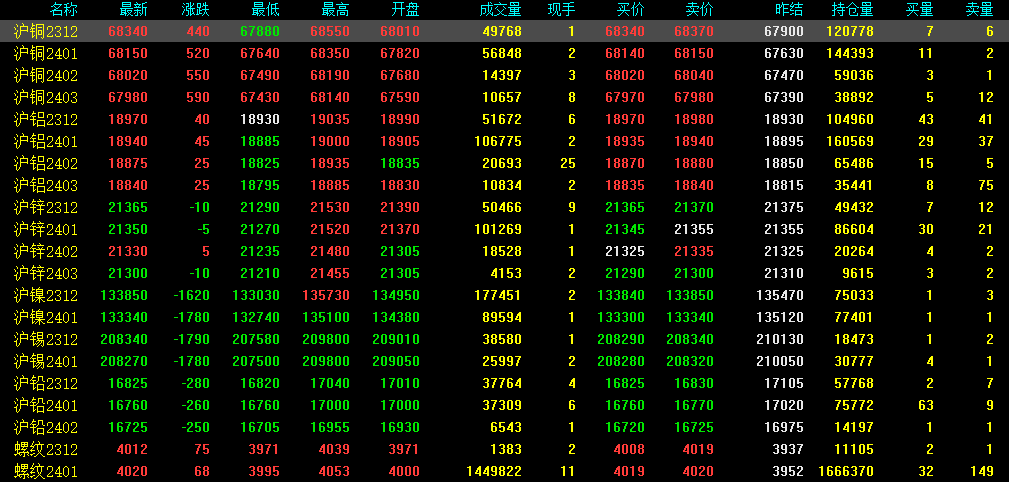
Task: Click the 名称 column header
Action: click(x=64, y=10)
